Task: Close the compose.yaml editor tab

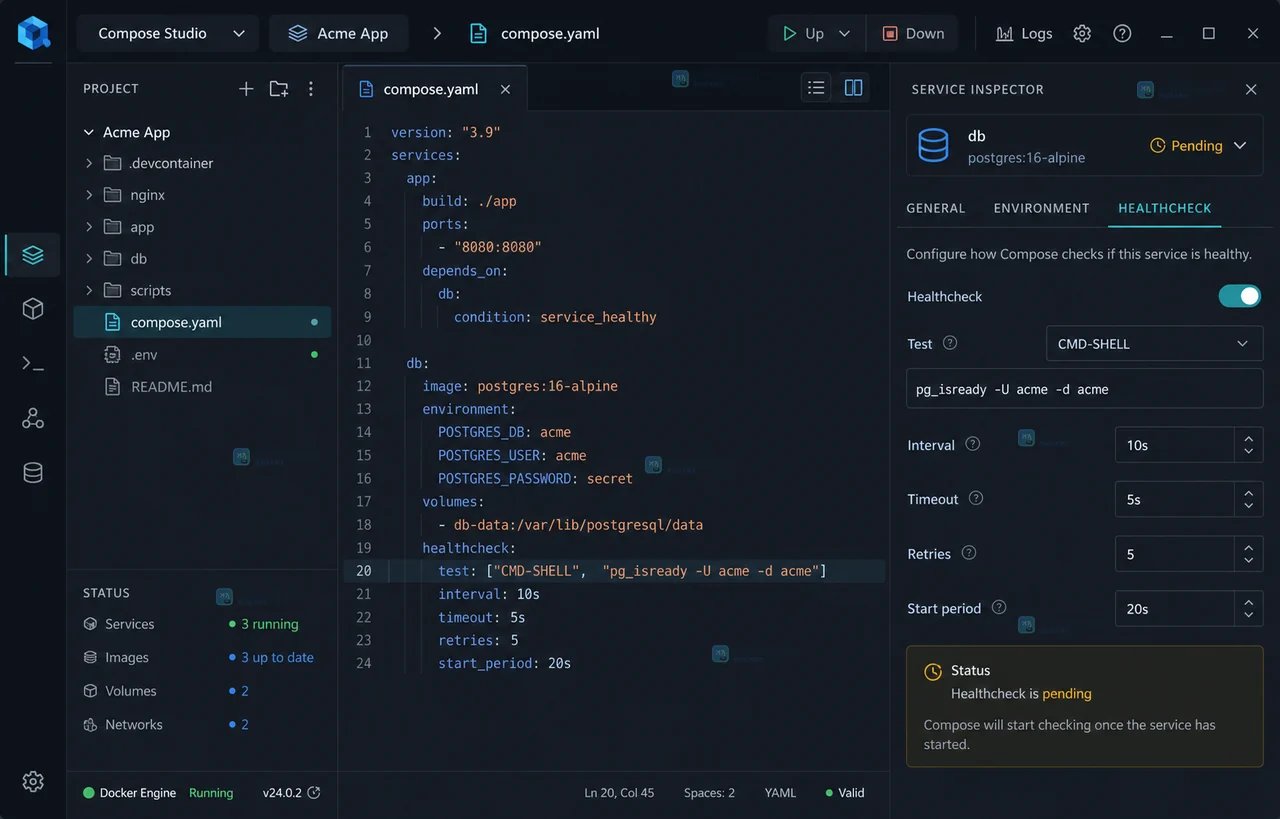Action: point(505,89)
